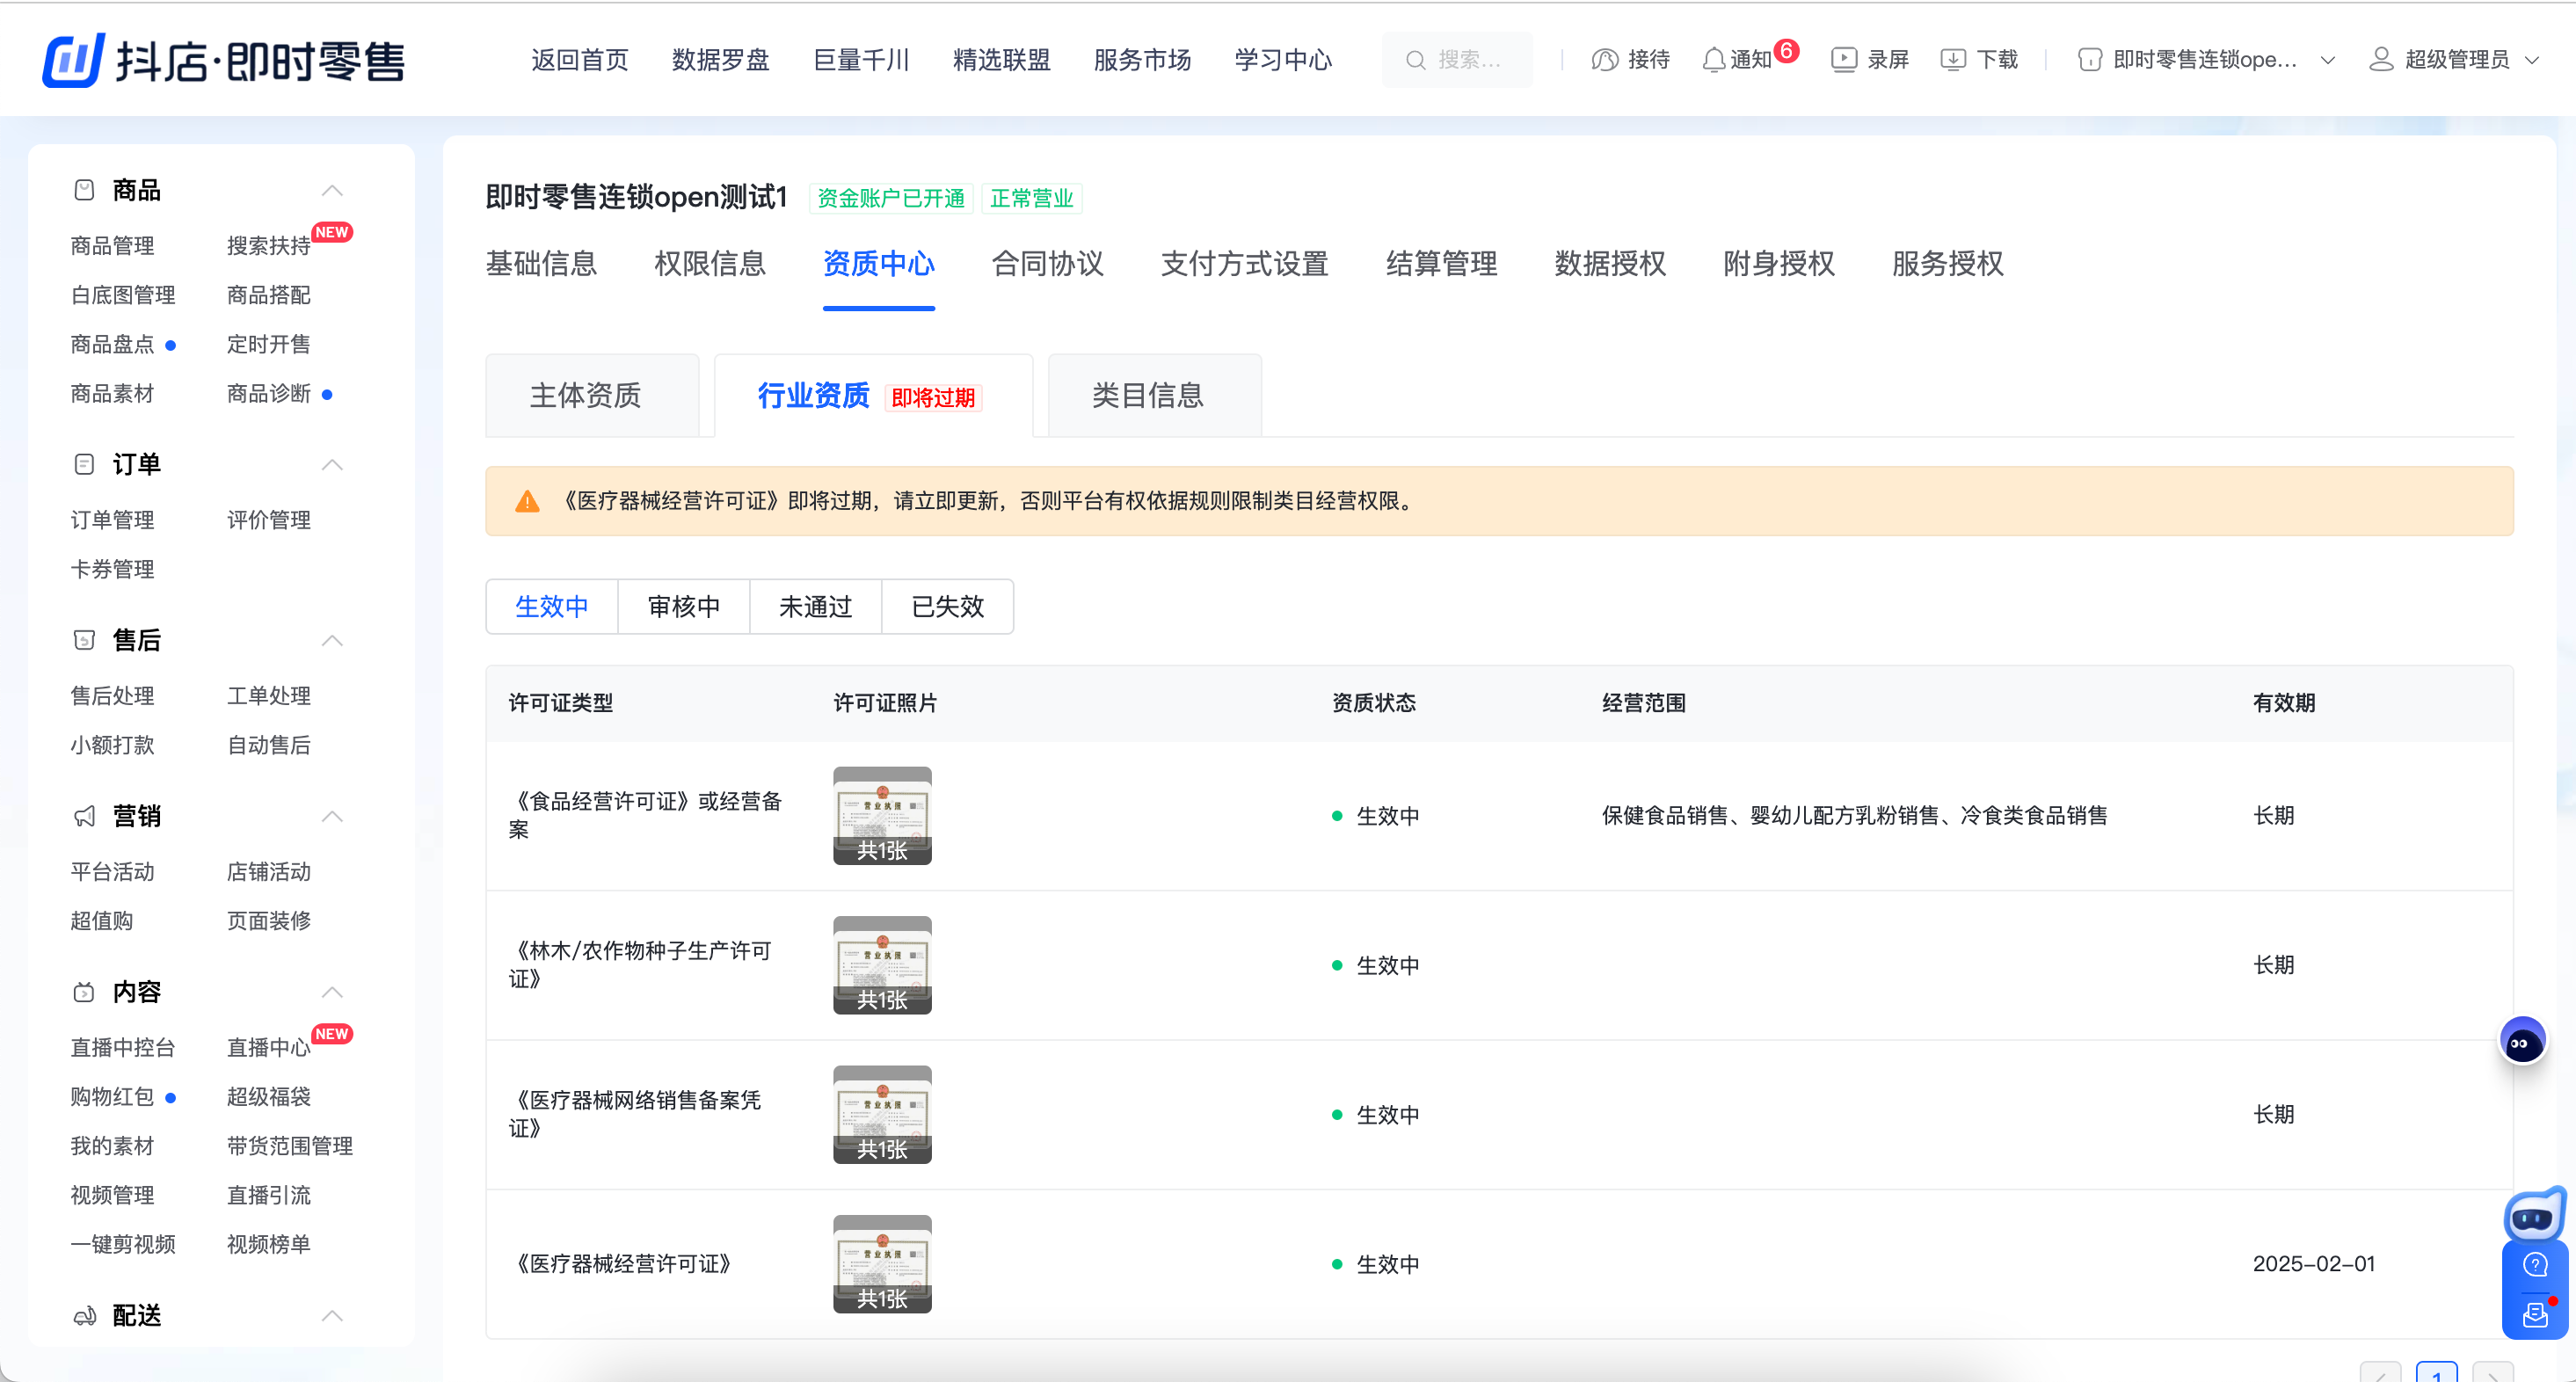Expand the store selector dropdown
This screenshot has height=1382, width=2576.
coord(2327,60)
